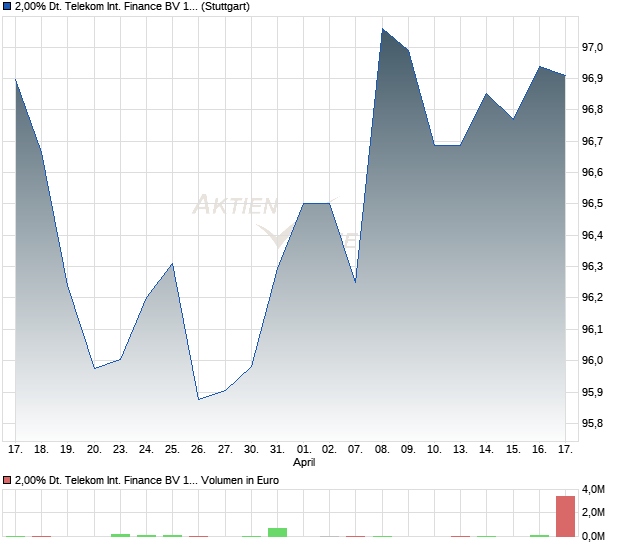Click the chart title '2,00% Dt. Telekom Int. Finance BV 1... (Stuttgart)'
620x546 pixels.
(x=132, y=7)
